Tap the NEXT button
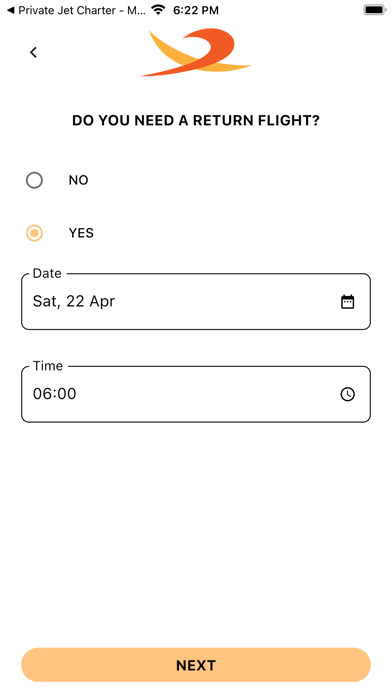 click(196, 665)
